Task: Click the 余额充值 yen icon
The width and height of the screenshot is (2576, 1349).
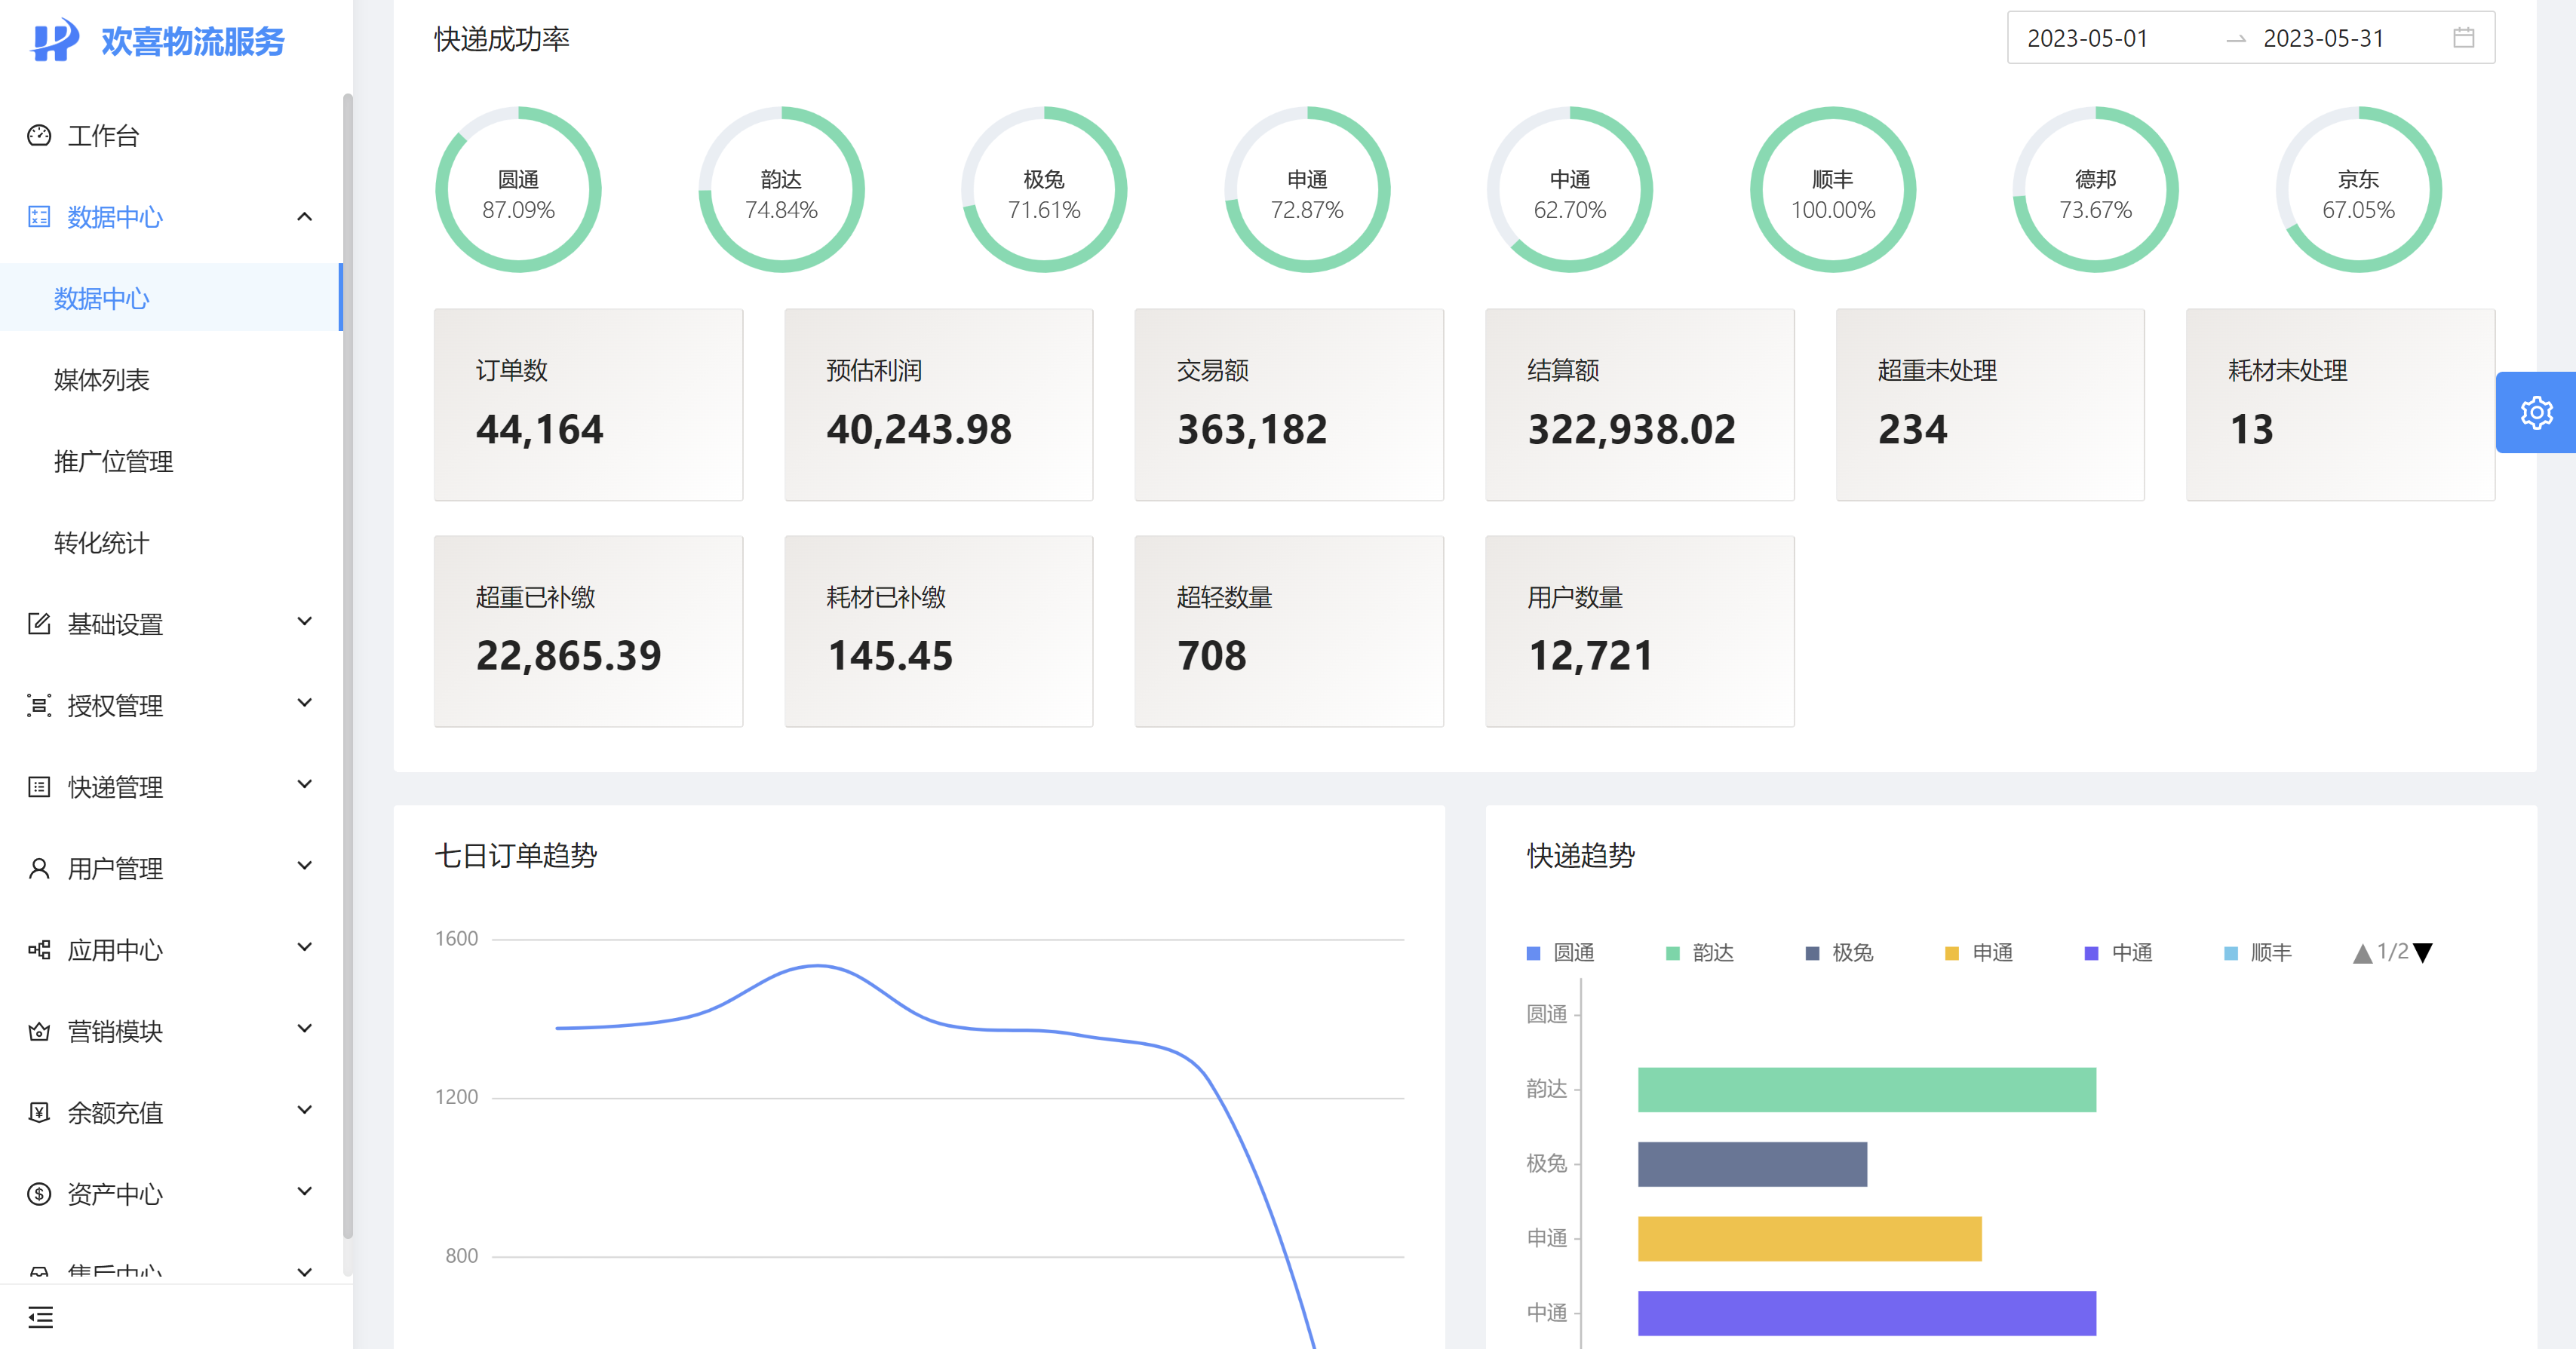Action: [39, 1112]
